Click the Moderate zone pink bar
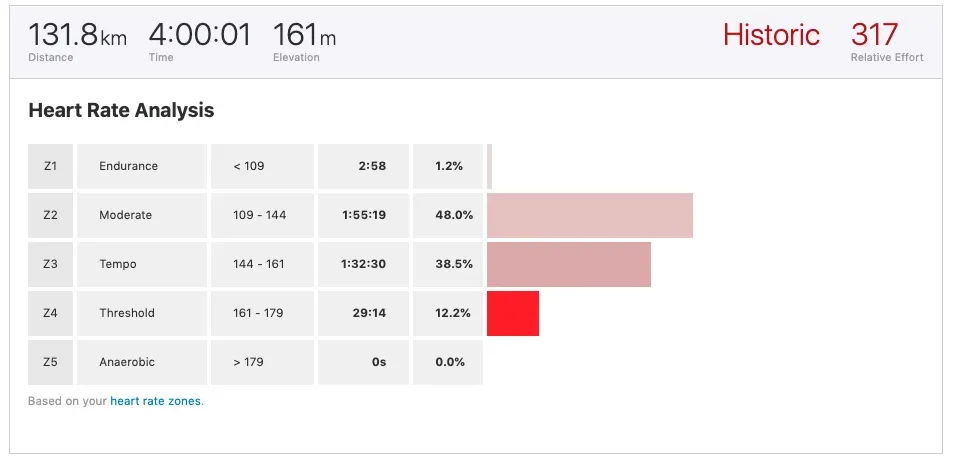Screen dimensions: 957x460 coord(590,215)
